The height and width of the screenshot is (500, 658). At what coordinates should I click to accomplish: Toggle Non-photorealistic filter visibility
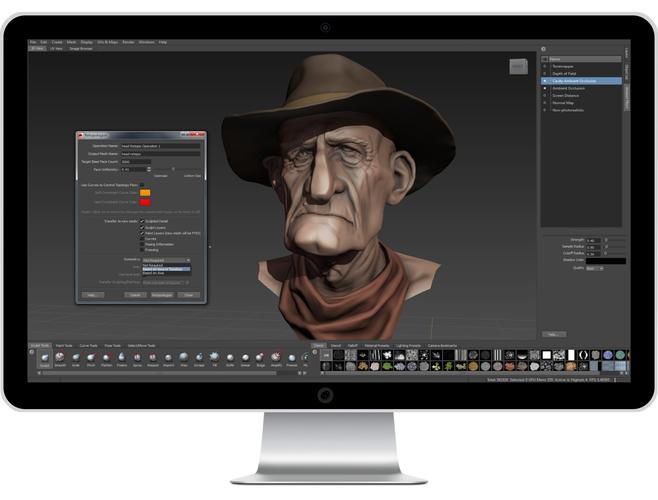[x=545, y=110]
